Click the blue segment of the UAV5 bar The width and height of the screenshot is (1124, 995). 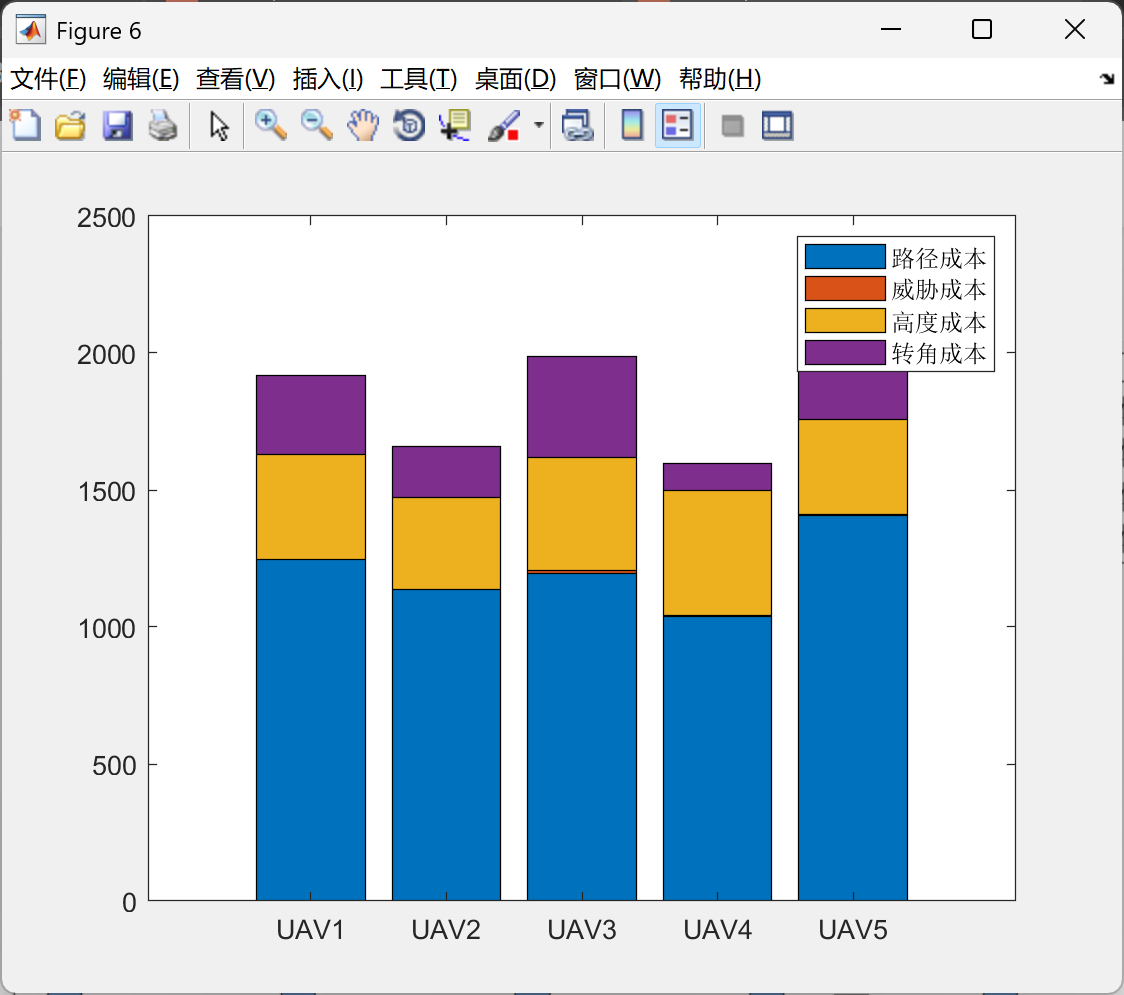click(x=853, y=708)
